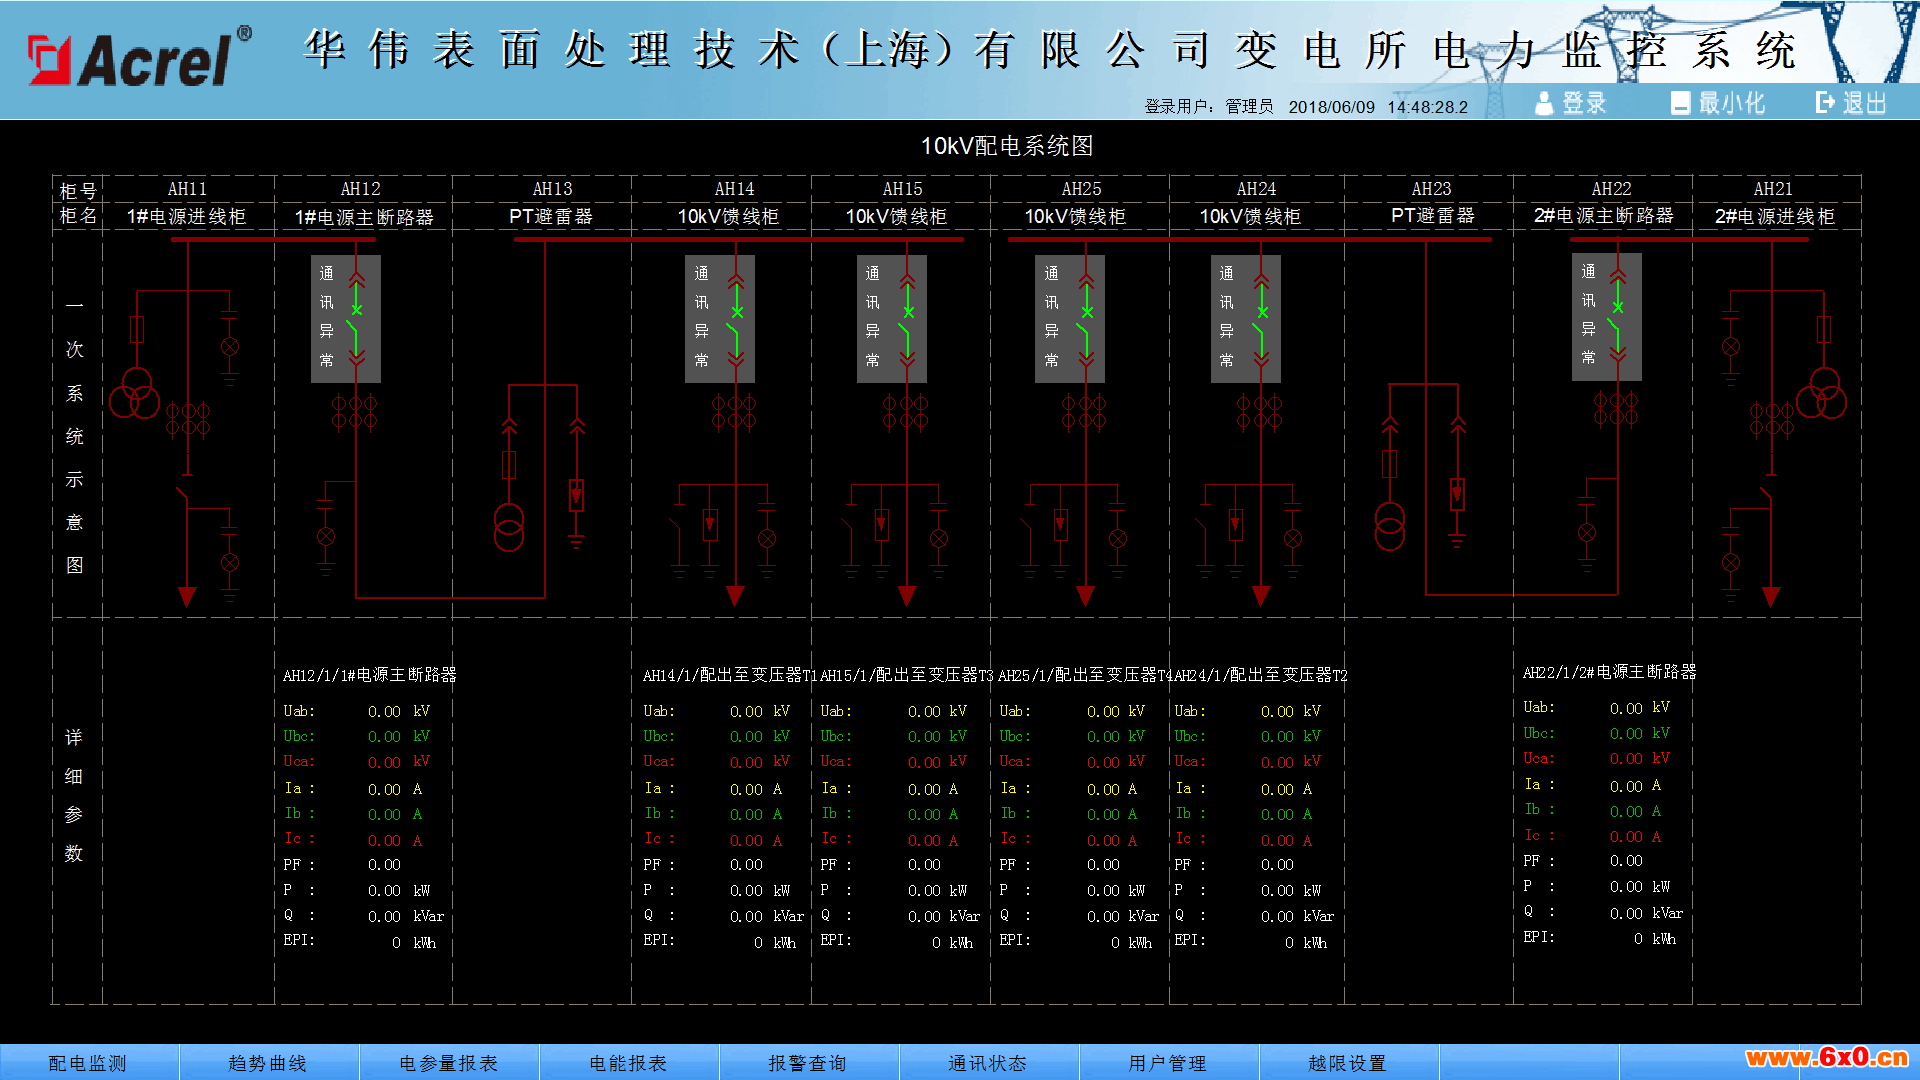
Task: Click the AH21 fuse symbol
Action: (1824, 330)
